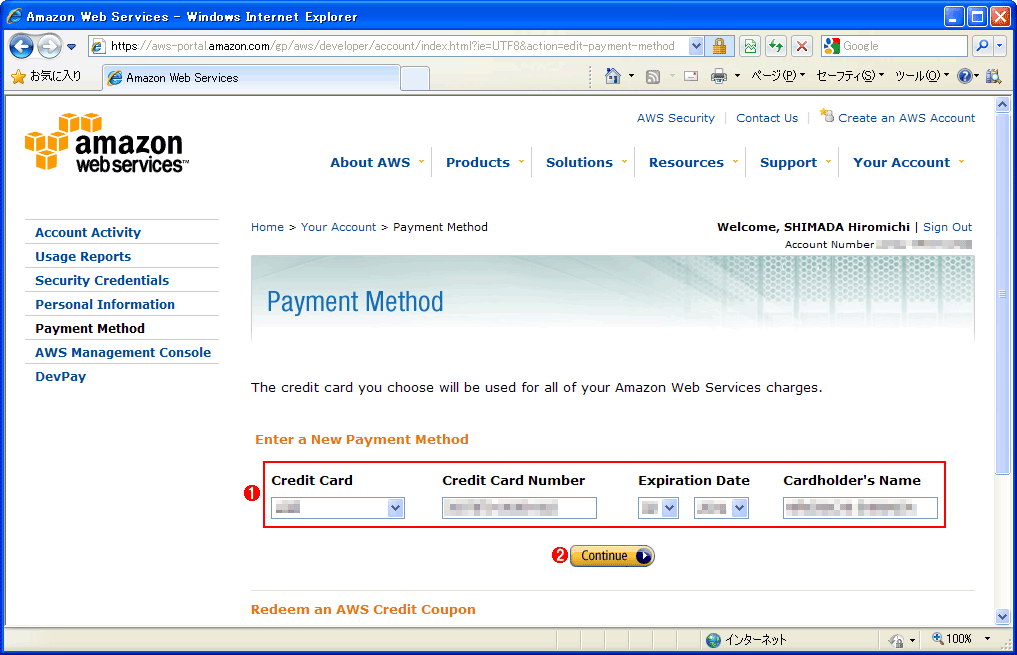Click the Home breadcrumb link

267,227
